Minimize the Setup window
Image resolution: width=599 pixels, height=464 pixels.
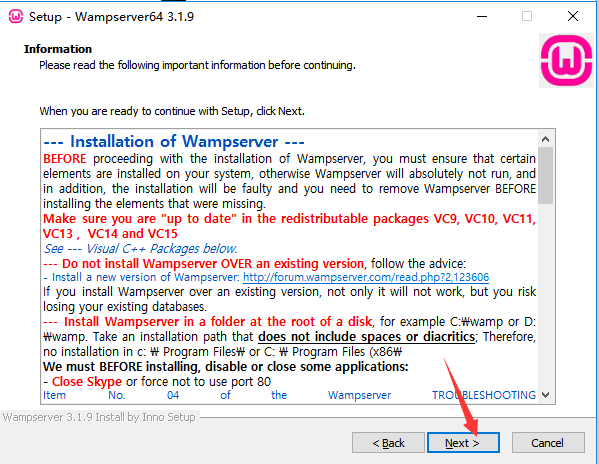click(x=482, y=16)
